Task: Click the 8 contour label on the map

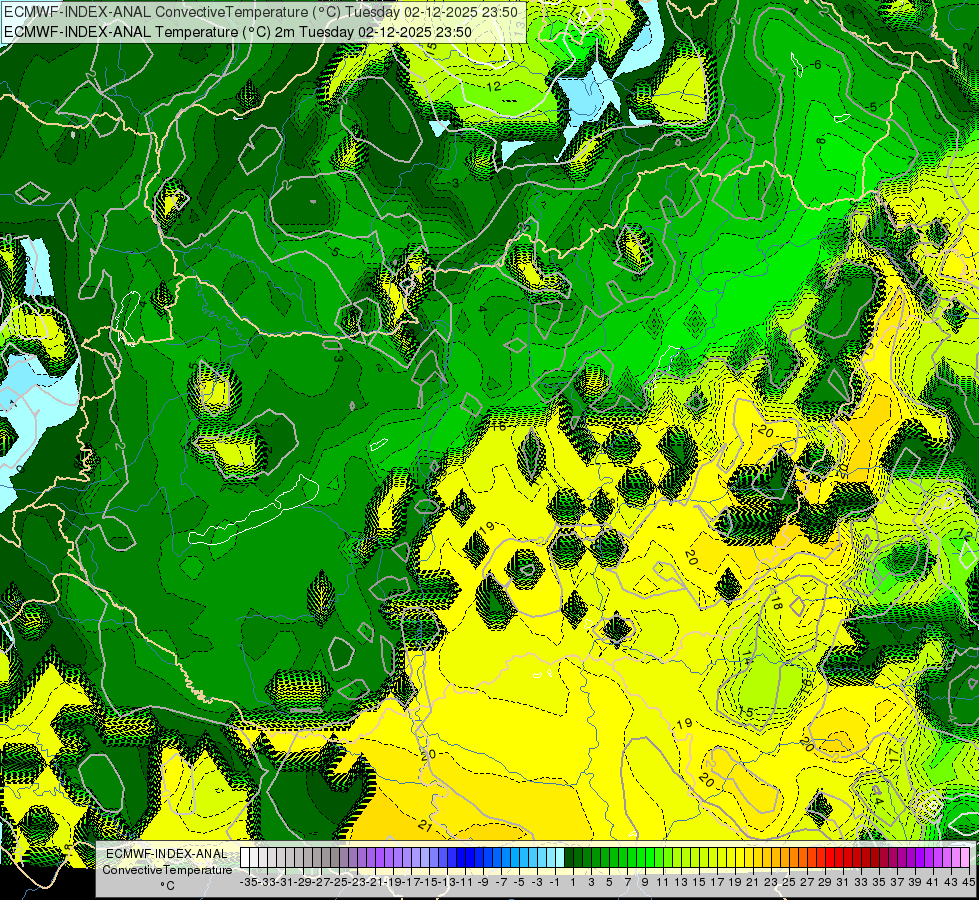Action: coord(821,141)
